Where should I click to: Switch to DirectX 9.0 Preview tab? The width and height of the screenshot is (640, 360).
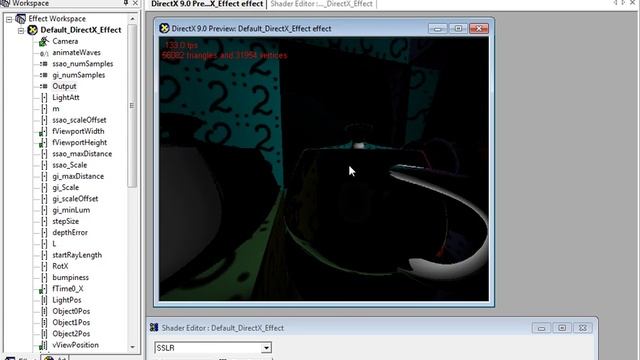click(x=207, y=4)
